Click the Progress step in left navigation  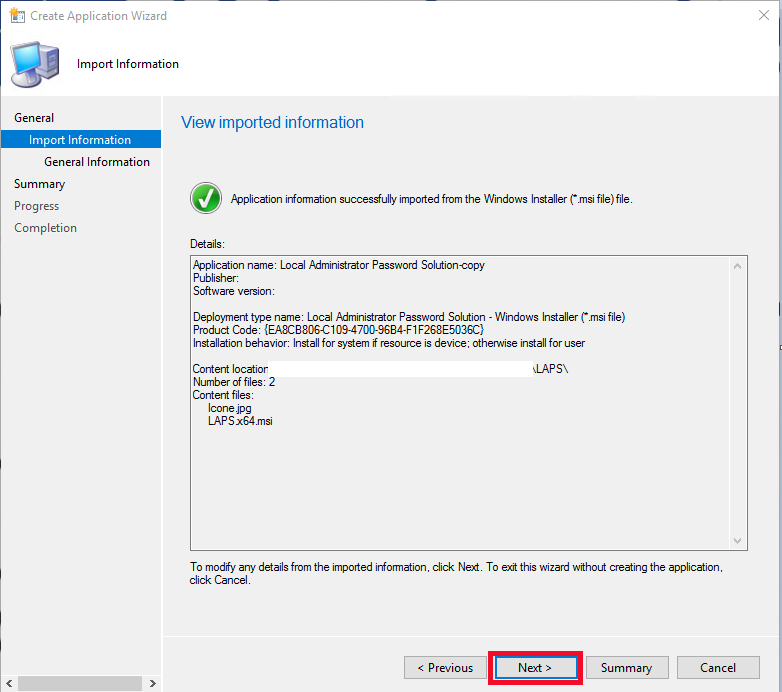coord(36,206)
